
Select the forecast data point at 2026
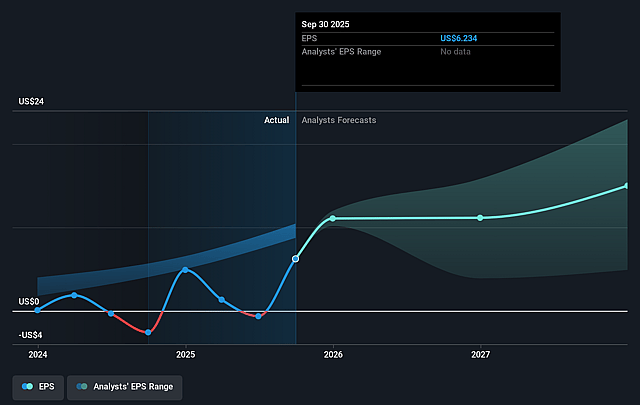[x=333, y=218]
